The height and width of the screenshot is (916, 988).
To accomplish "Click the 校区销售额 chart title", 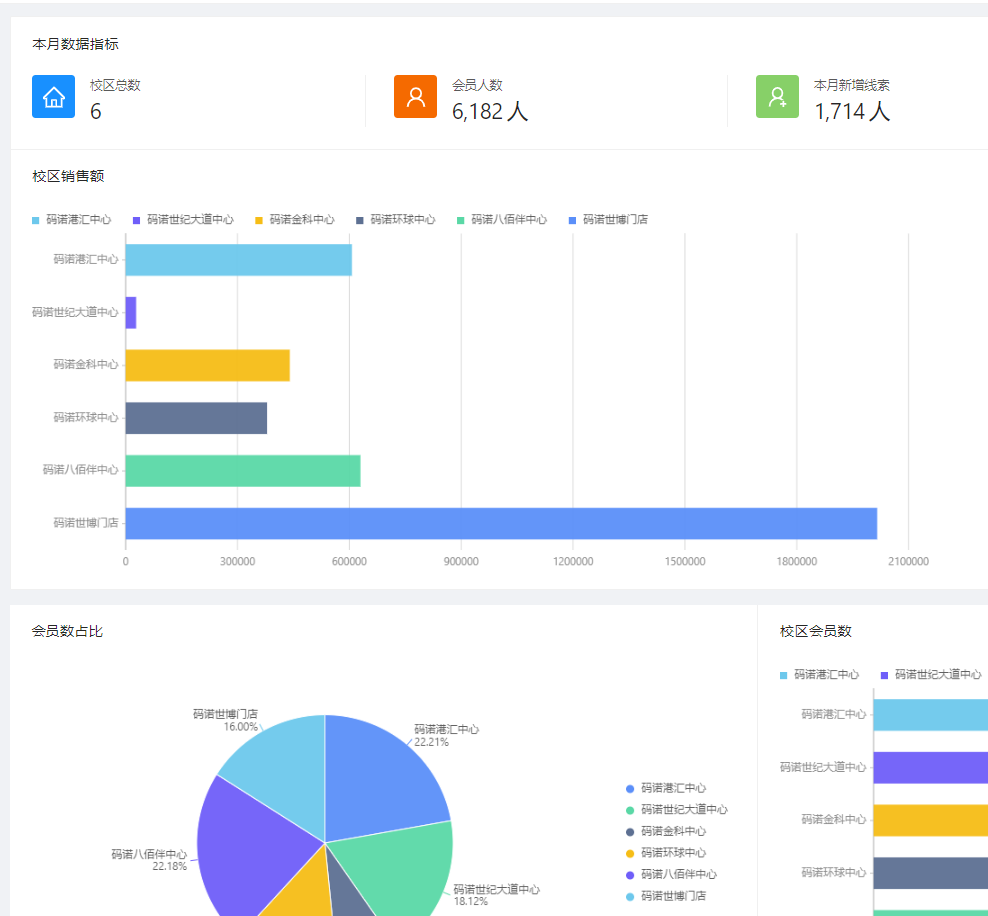I will point(68,176).
